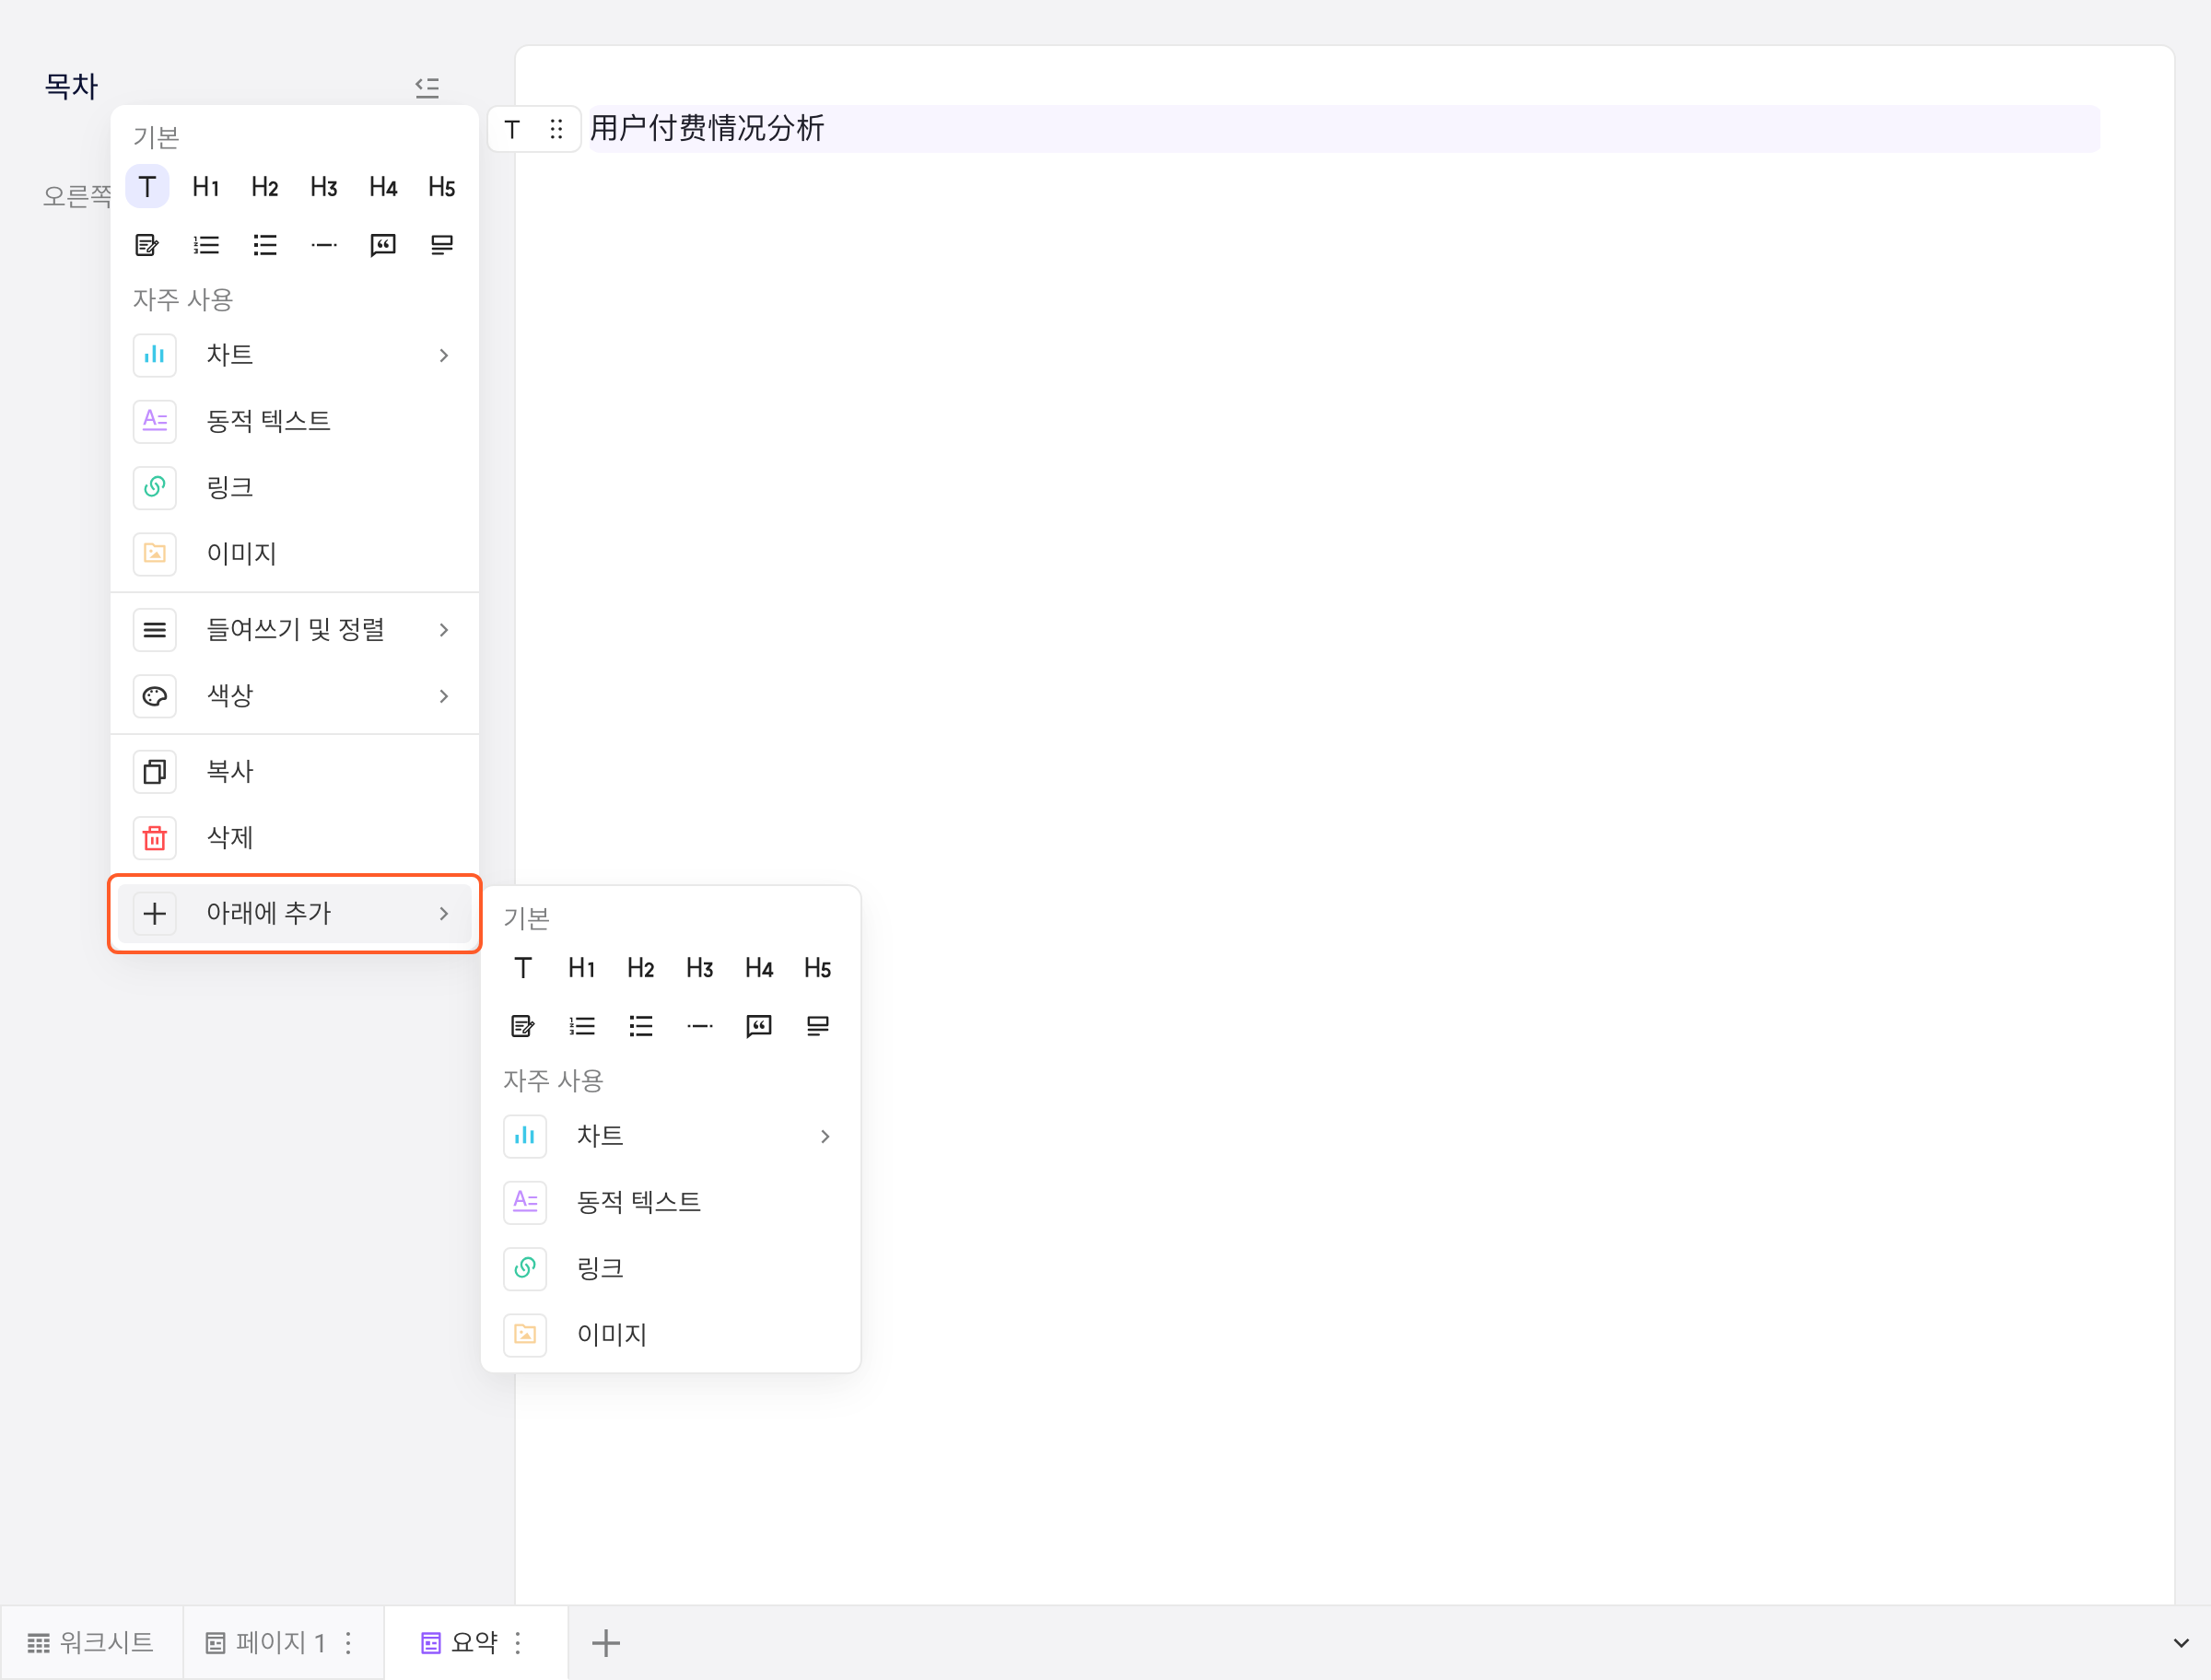Click 복사 menu entry
Screen dimensions: 2211x1680
294,772
